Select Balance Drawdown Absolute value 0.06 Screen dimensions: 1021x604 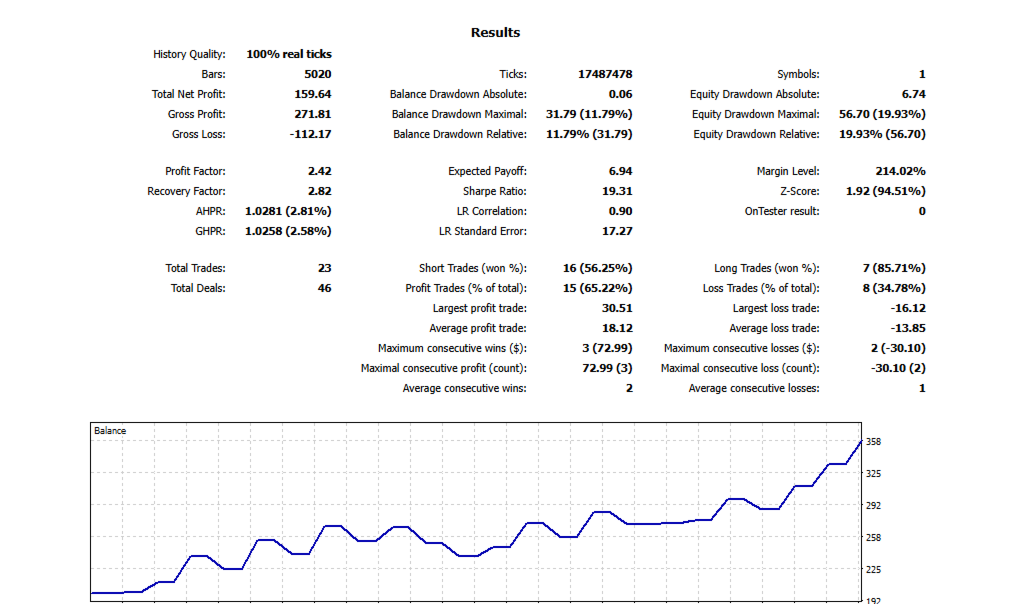[620, 94]
